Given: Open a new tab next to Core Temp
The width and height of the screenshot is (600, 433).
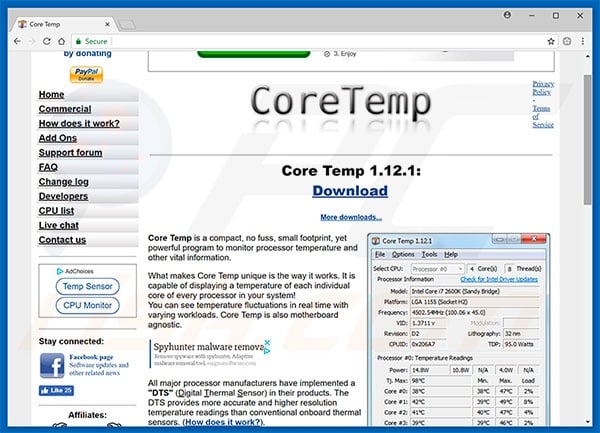Looking at the screenshot, I should tap(126, 25).
